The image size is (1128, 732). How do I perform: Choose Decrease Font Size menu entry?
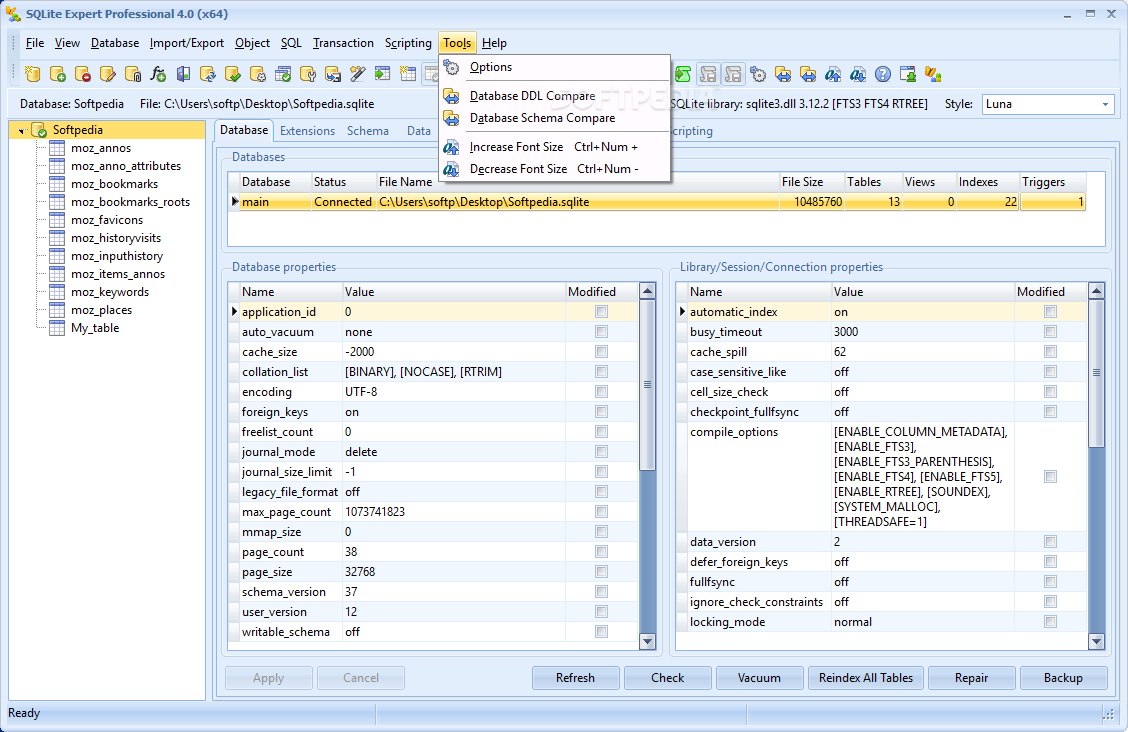coord(555,169)
